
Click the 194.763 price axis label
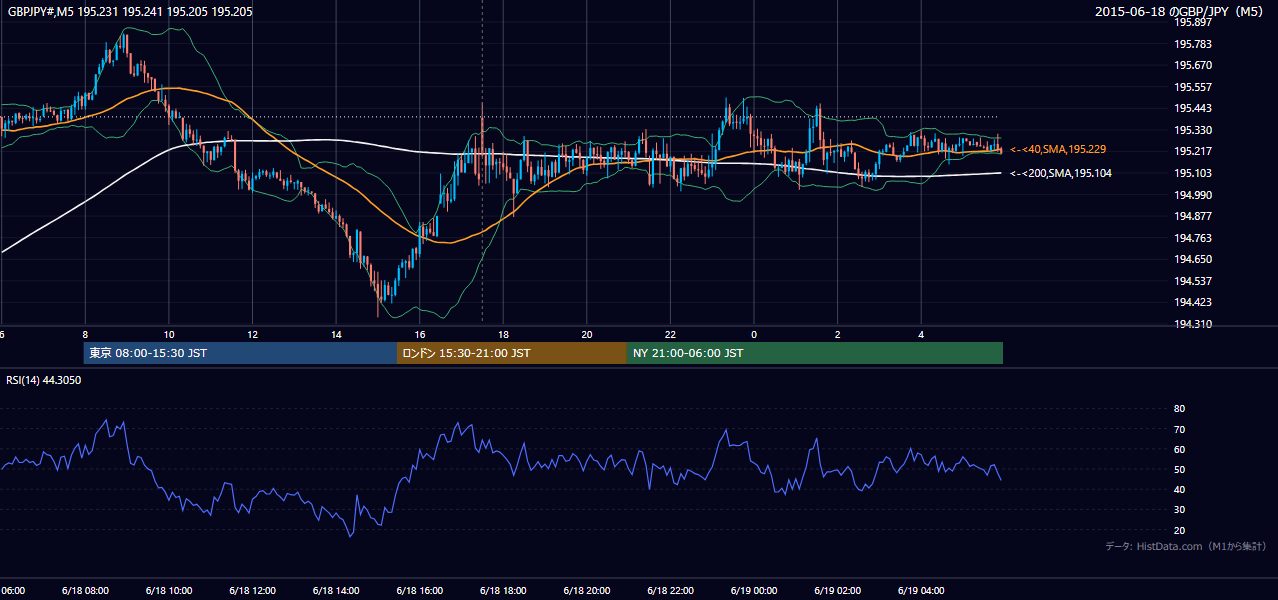1191,238
